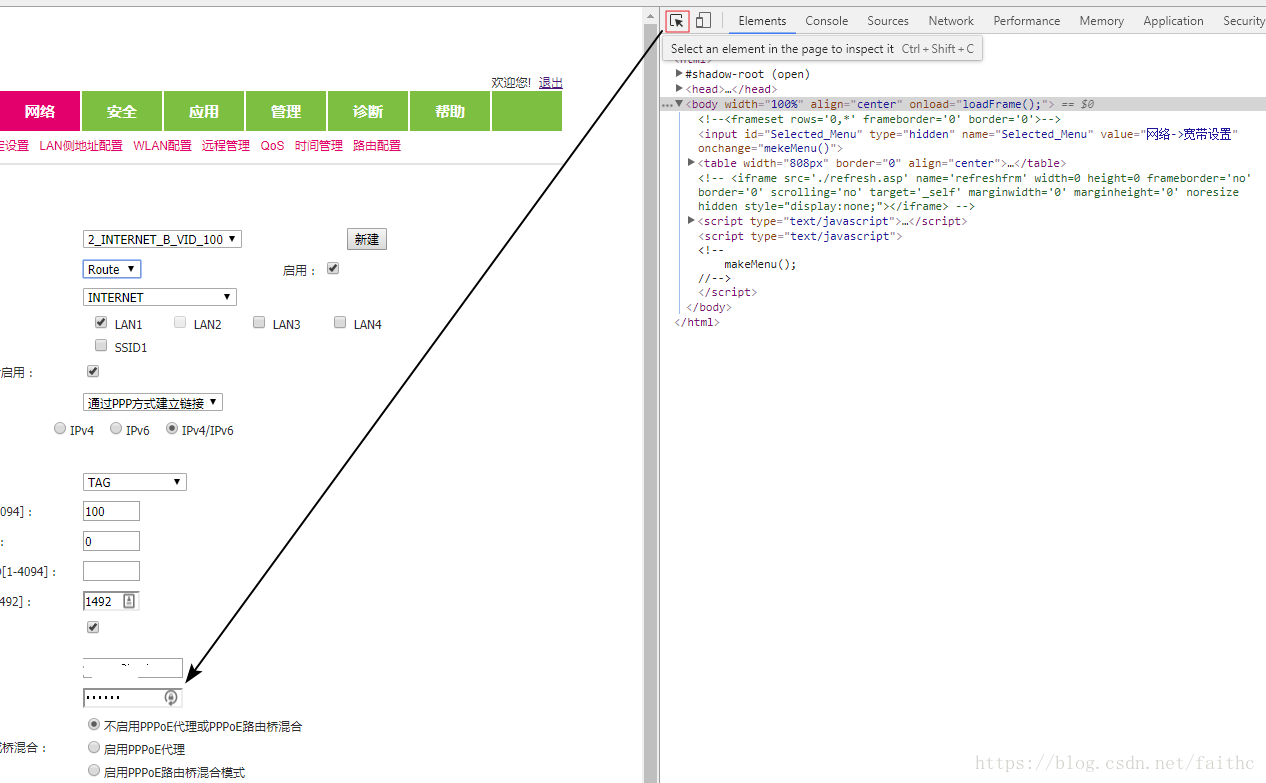This screenshot has width=1266, height=783.
Task: Toggle the LAN2 checkbox
Action: [x=180, y=323]
